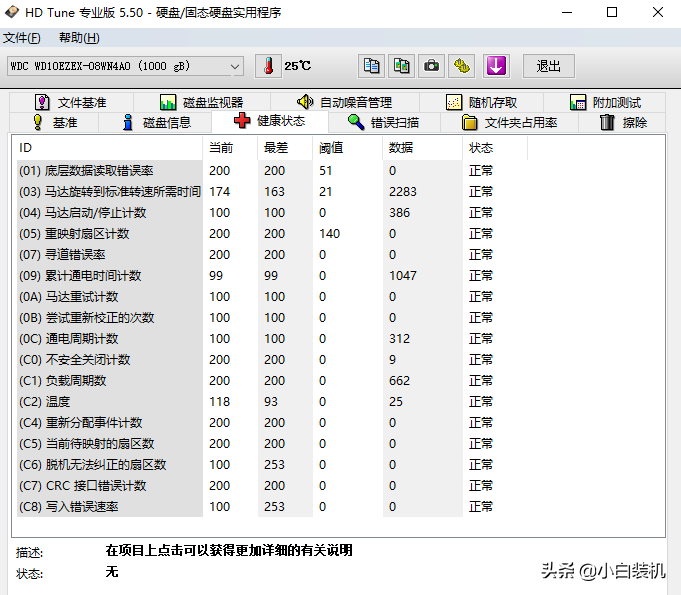The image size is (681, 595).
Task: Switch to the 文件夹占用率 tab
Action: click(509, 122)
